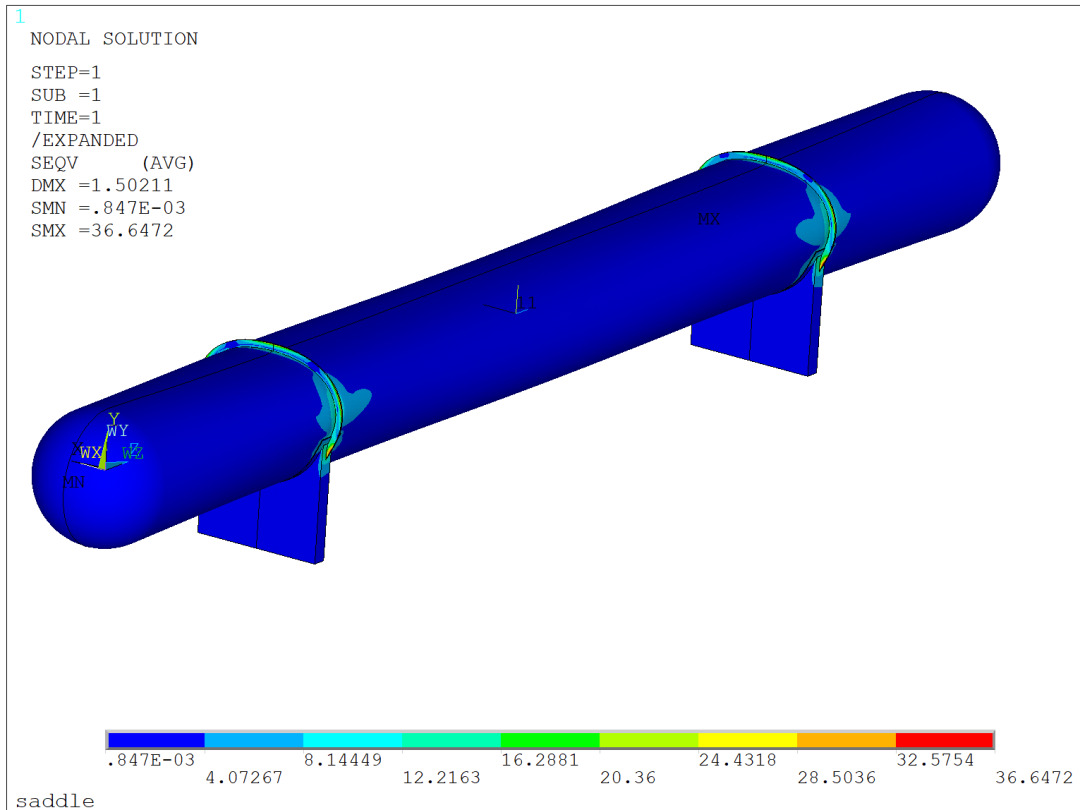
Task: Click the legend value 24.4318
Action: (738, 760)
